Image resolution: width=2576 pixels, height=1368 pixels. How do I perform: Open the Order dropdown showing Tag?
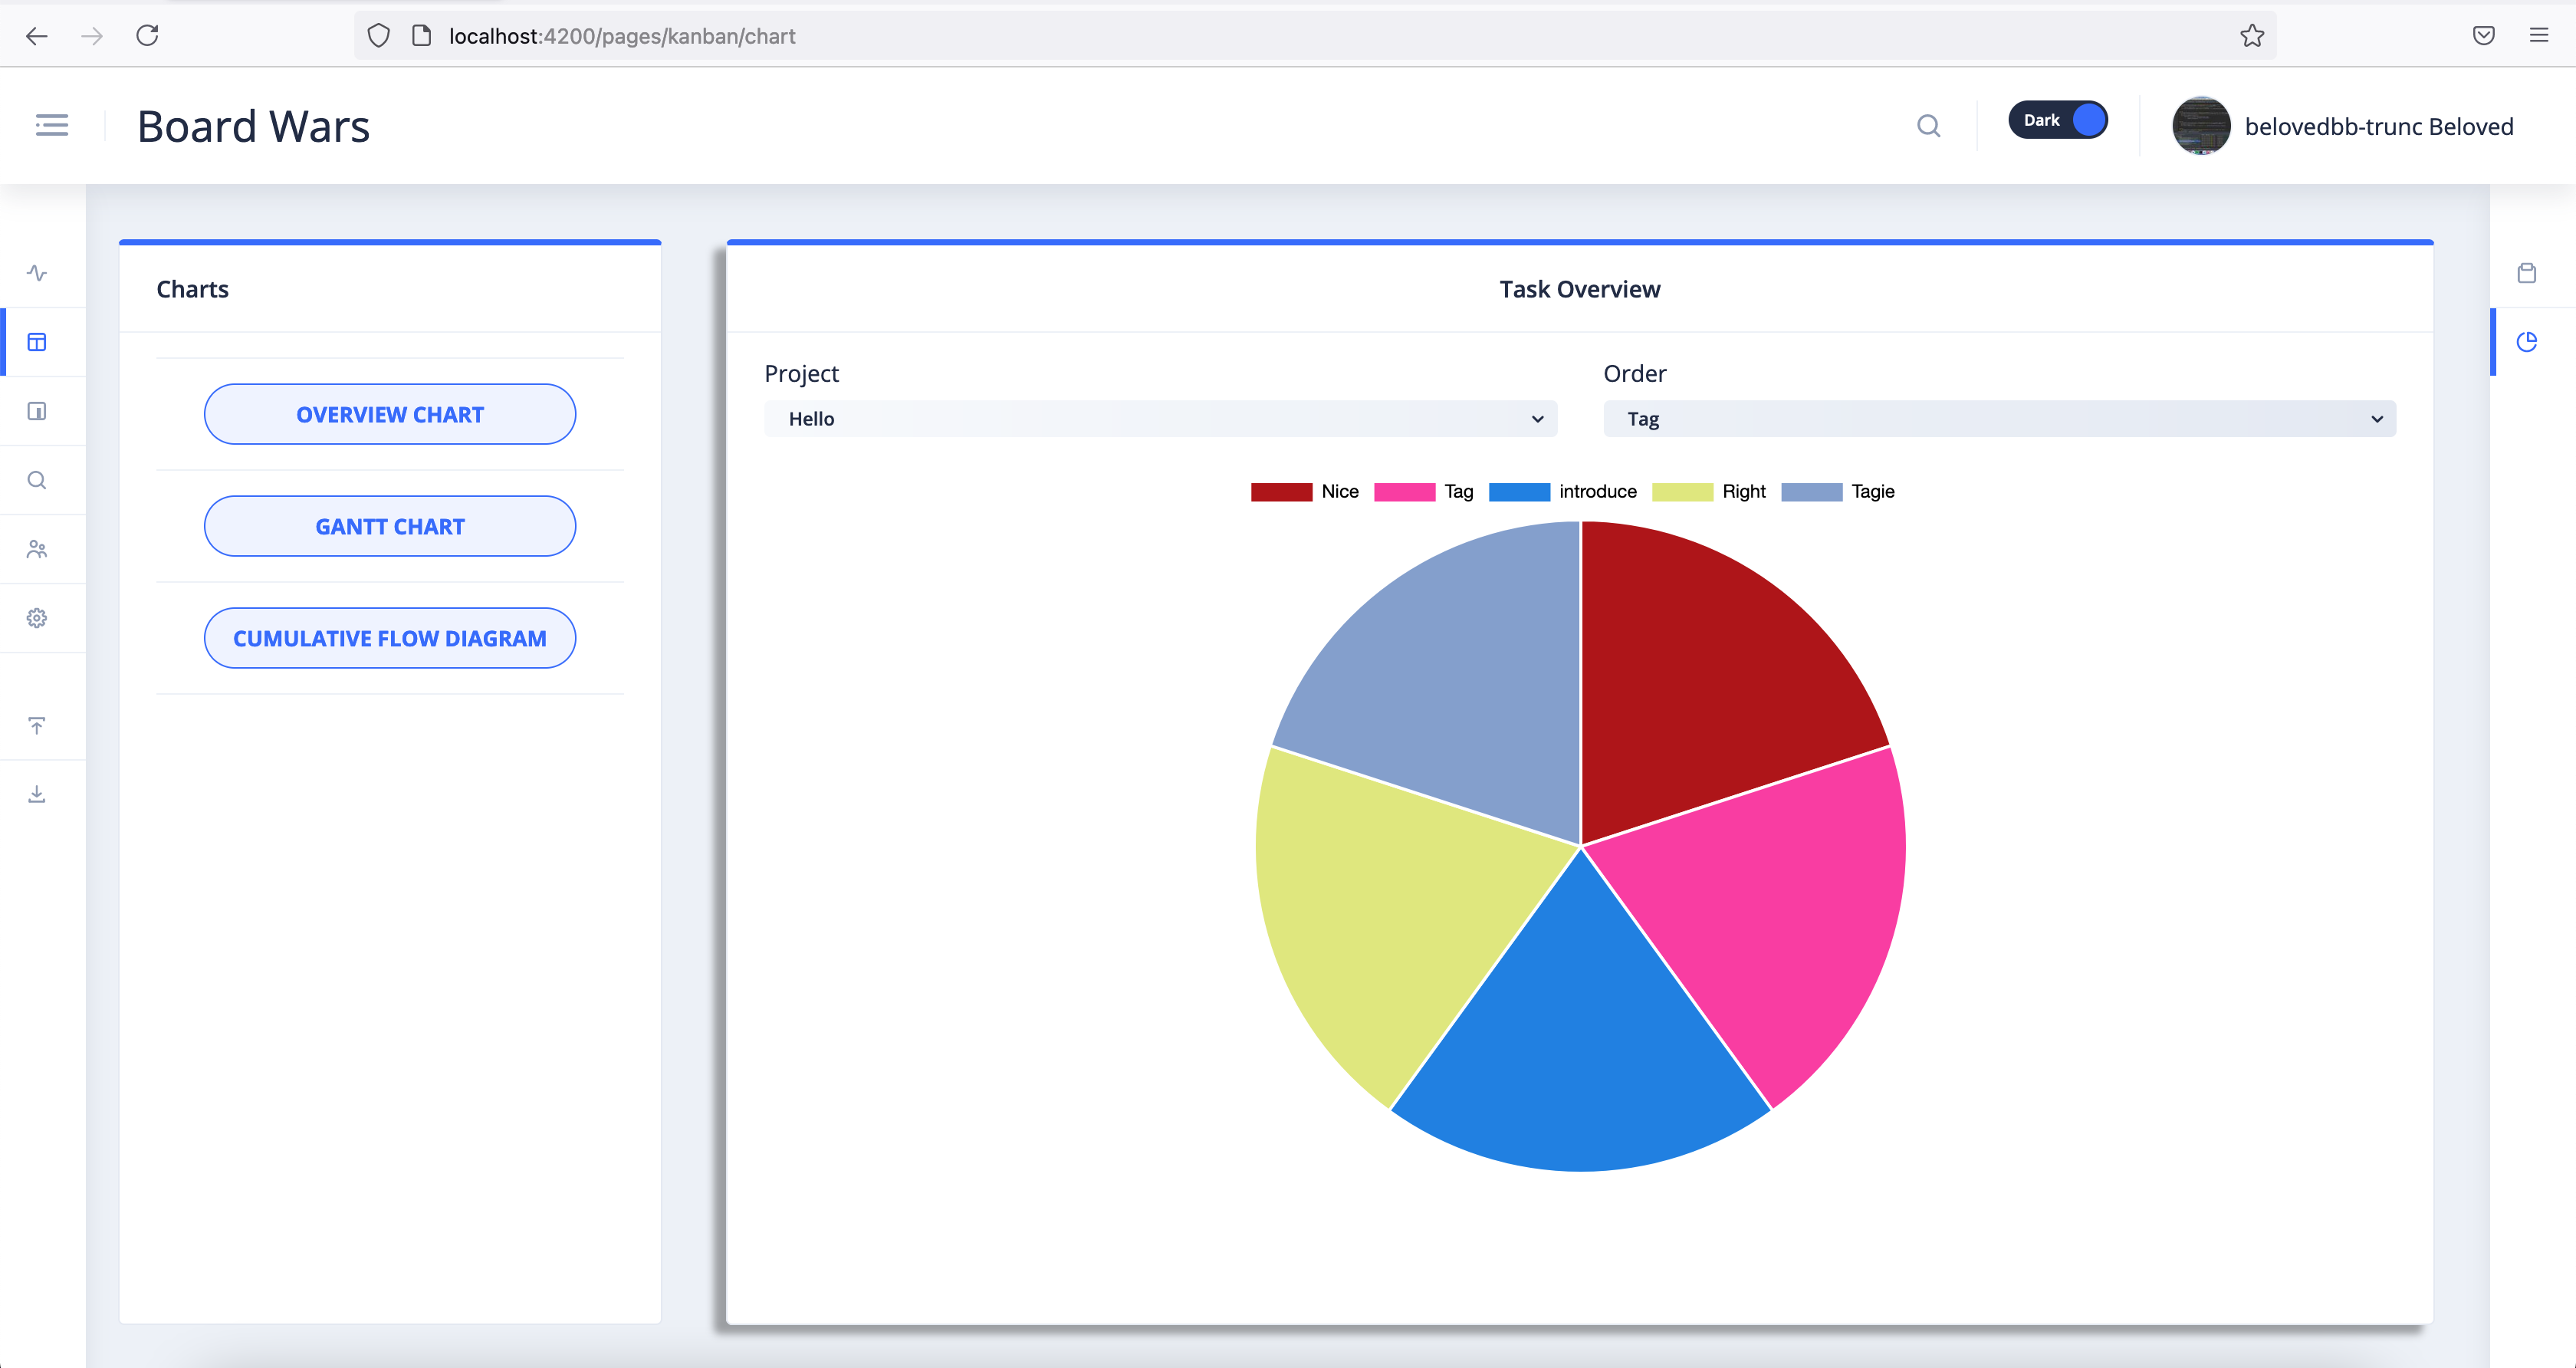[1999, 419]
